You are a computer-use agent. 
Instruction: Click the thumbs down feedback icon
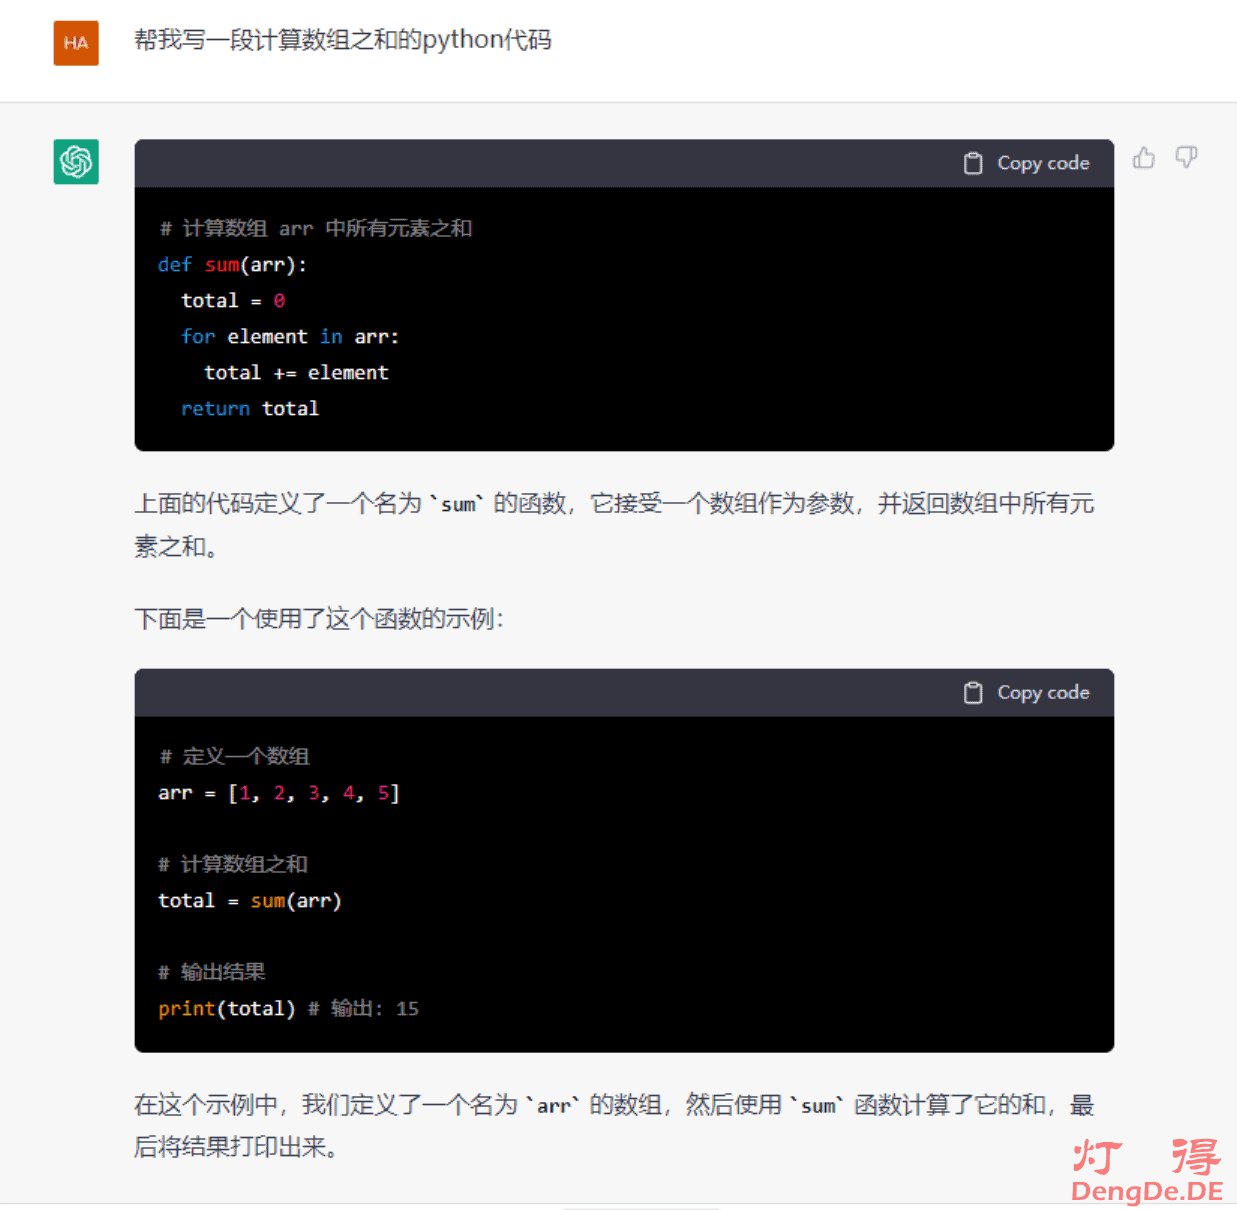[1186, 158]
